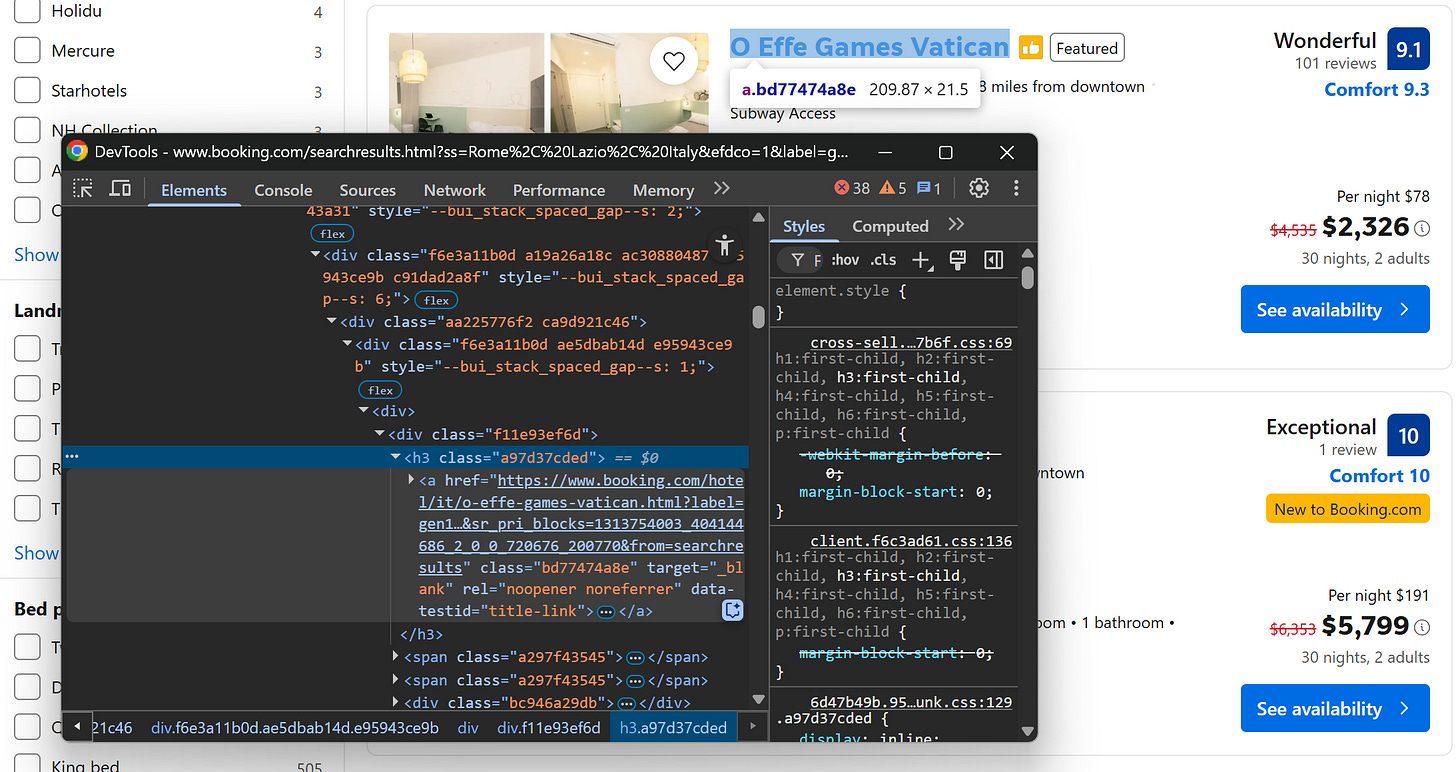
Task: Open DevTools settings gear
Action: coord(979,188)
